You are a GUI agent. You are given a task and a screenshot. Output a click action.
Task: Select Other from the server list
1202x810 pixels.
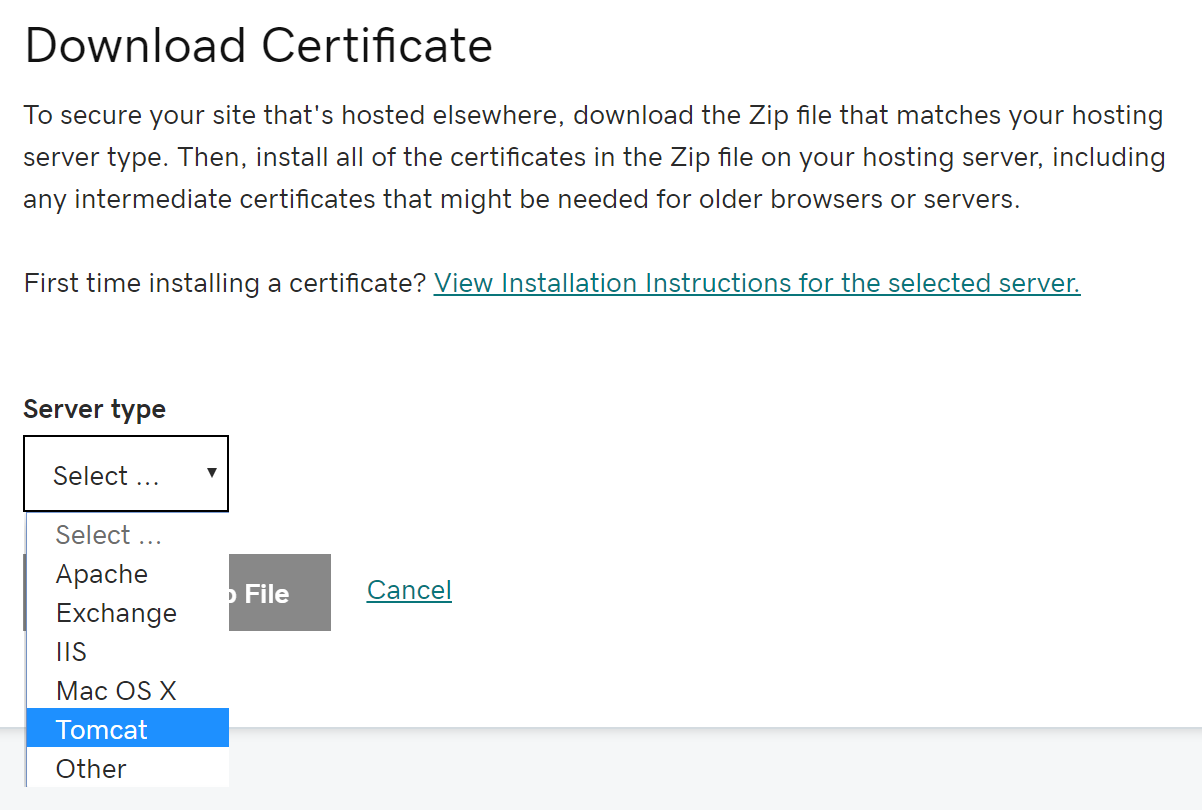point(91,769)
